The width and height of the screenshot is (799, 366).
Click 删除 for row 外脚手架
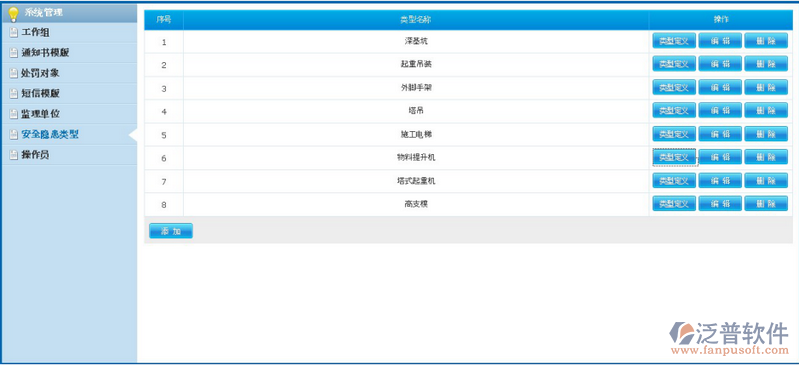point(766,87)
